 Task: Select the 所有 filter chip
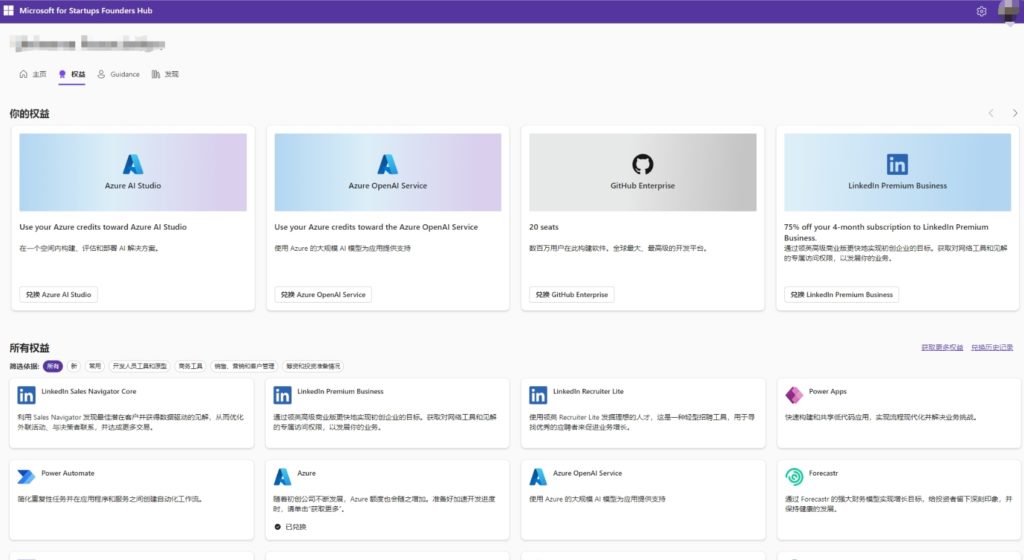click(53, 366)
